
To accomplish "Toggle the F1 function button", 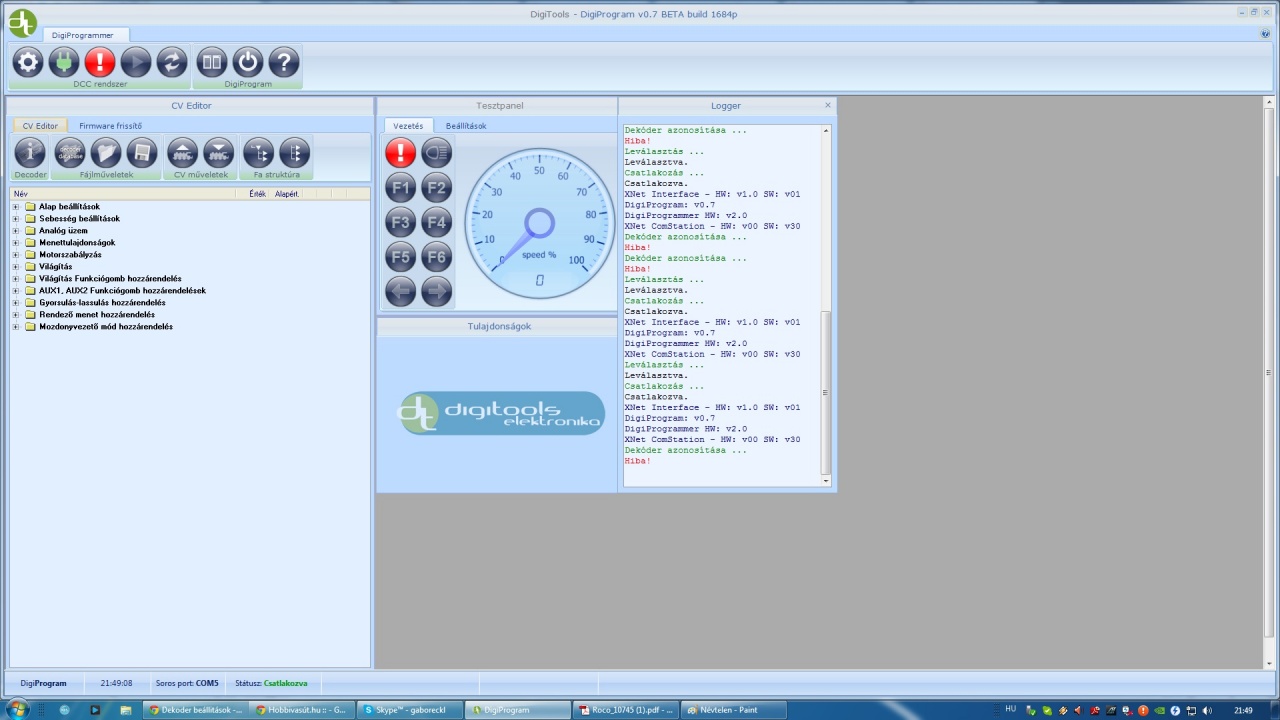I will click(x=401, y=188).
